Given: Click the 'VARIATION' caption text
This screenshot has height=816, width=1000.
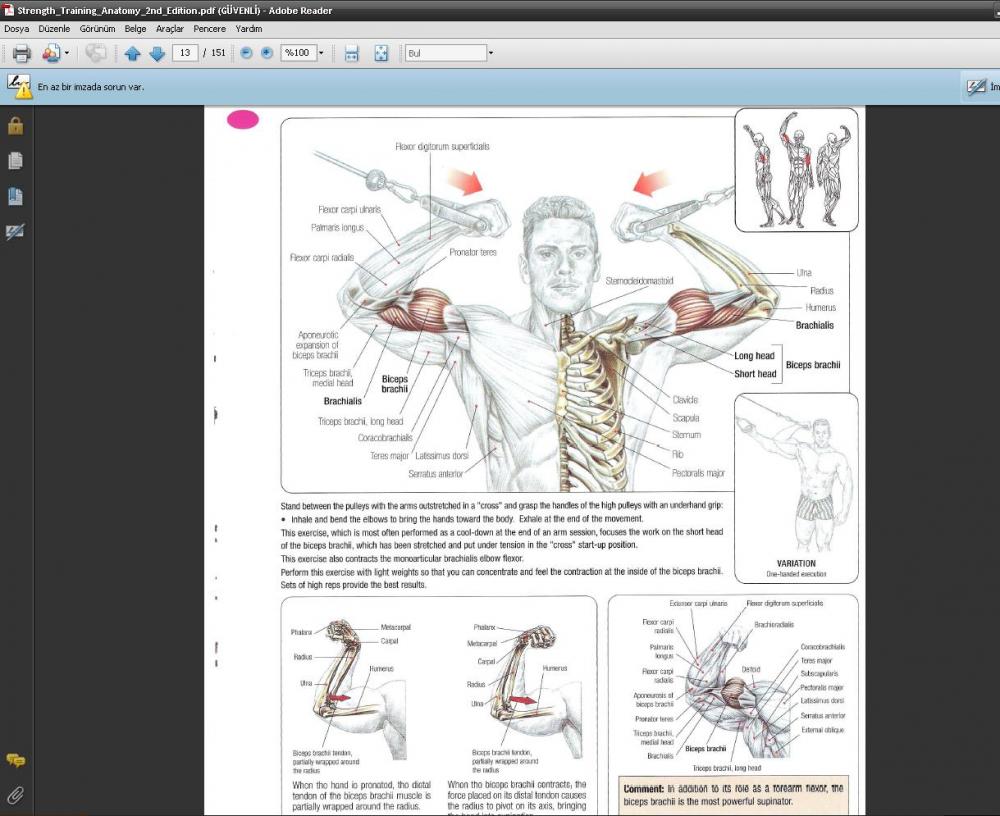Looking at the screenshot, I should click(x=796, y=563).
